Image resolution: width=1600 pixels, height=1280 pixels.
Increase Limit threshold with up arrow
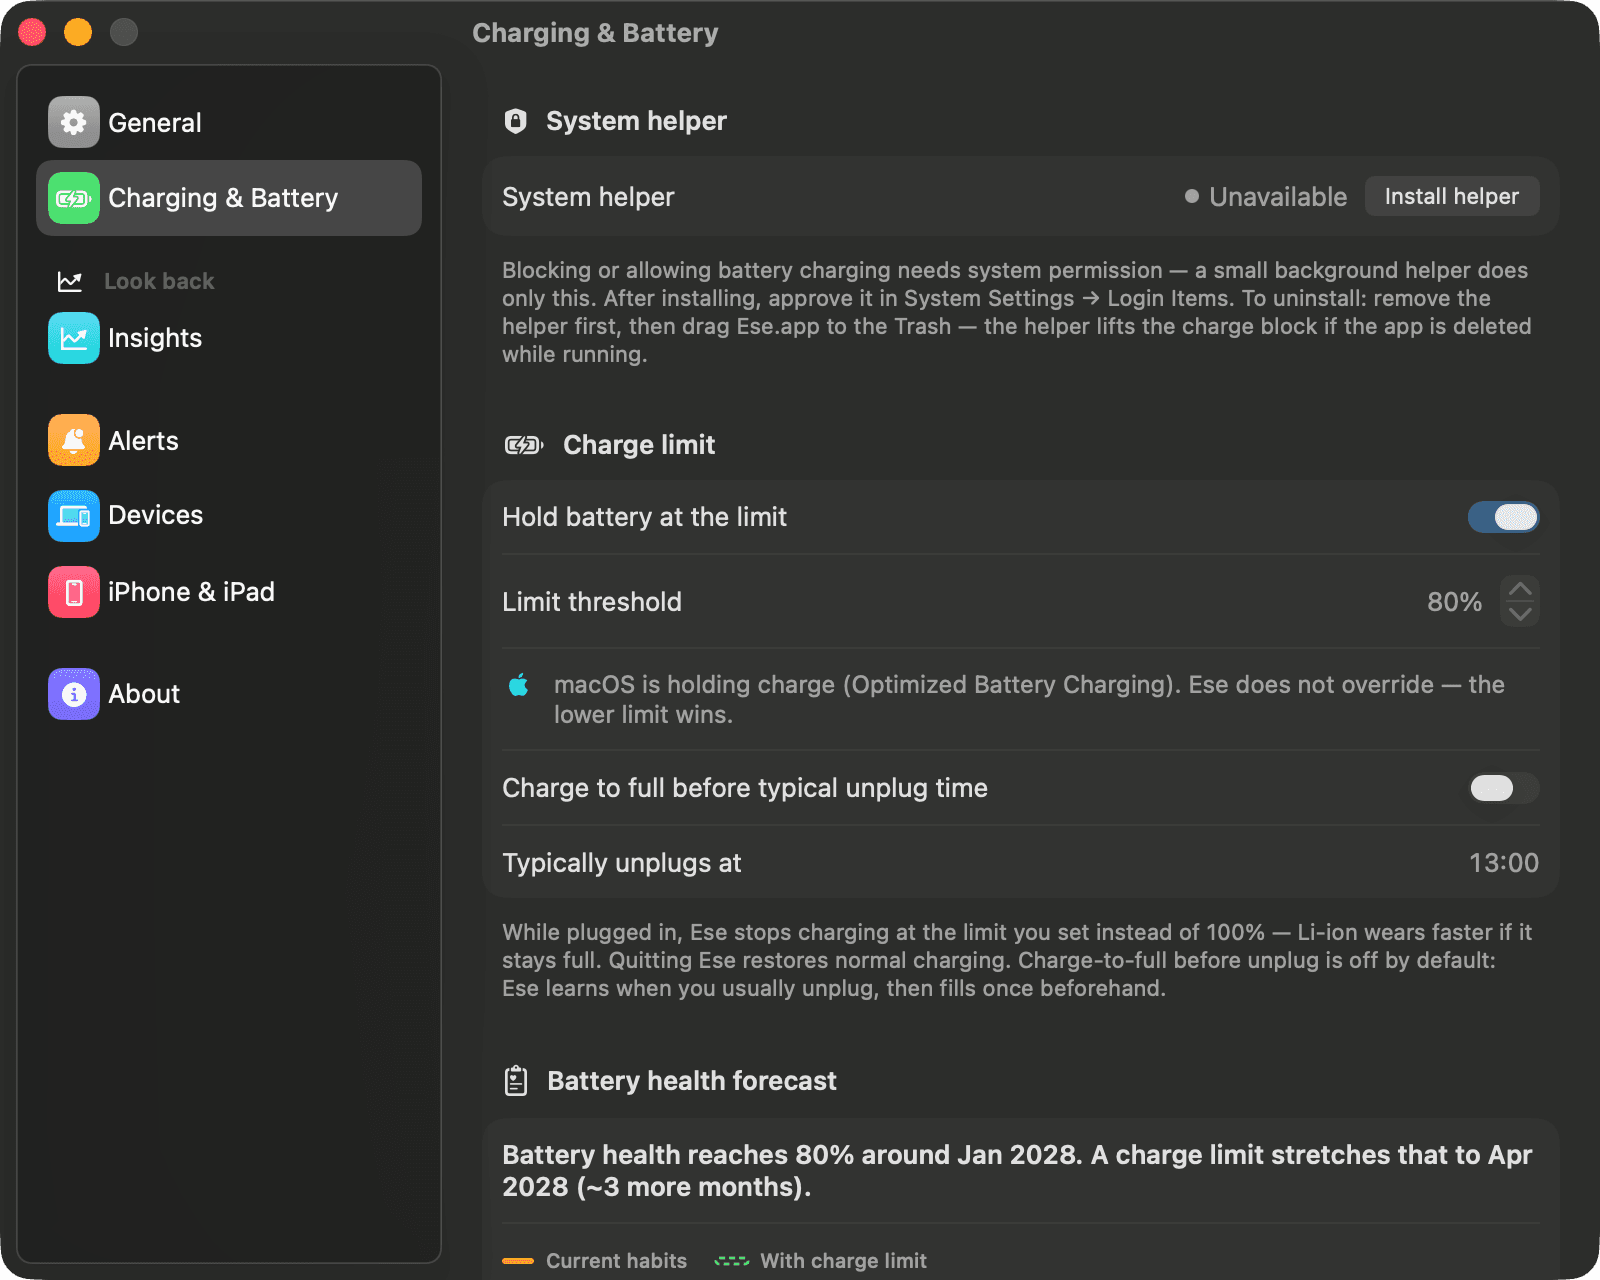(1520, 589)
